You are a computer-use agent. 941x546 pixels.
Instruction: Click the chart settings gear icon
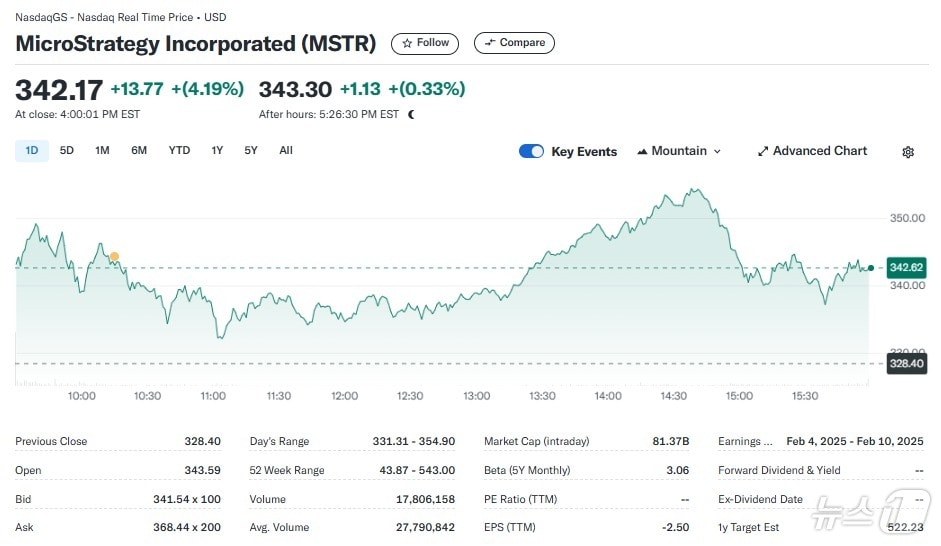point(908,152)
